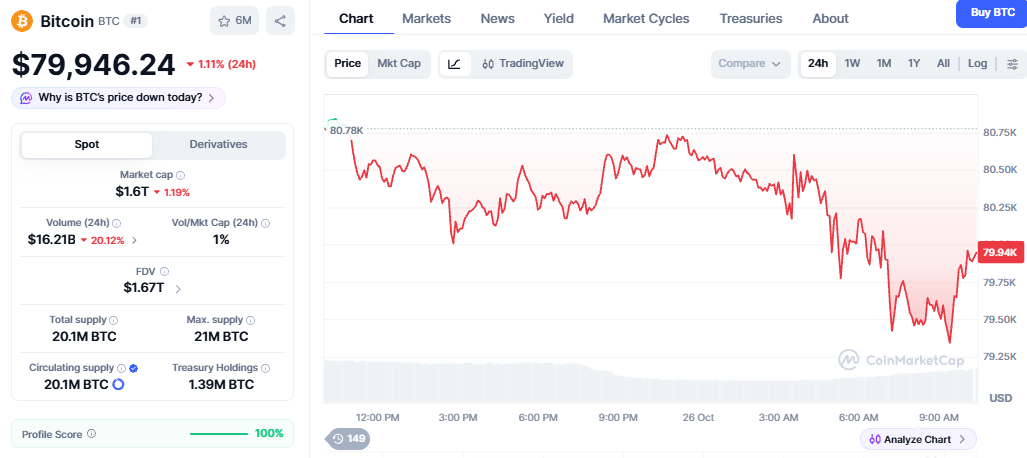Open "Why is BTC's price down today?"

(119, 98)
